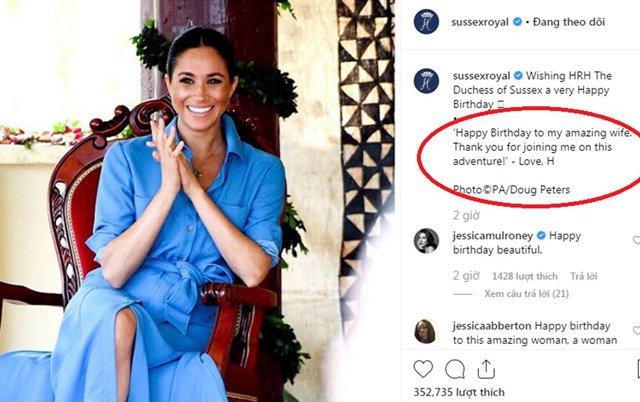Viewport: 640px width, 402px height.
Task: Like the post with the heart icon
Action: pyautogui.click(x=424, y=368)
